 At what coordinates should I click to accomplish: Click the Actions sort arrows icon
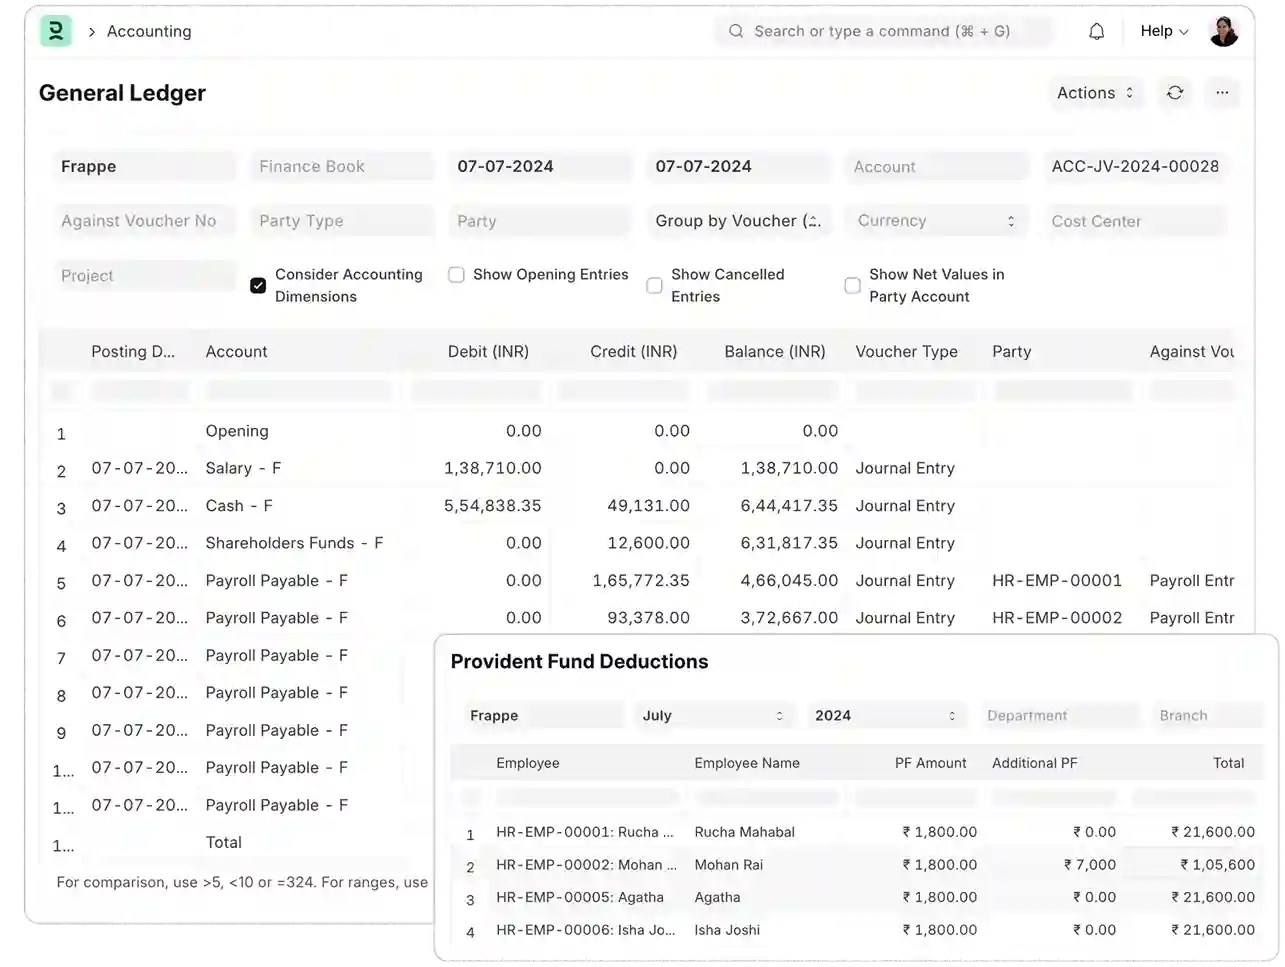(x=1130, y=93)
